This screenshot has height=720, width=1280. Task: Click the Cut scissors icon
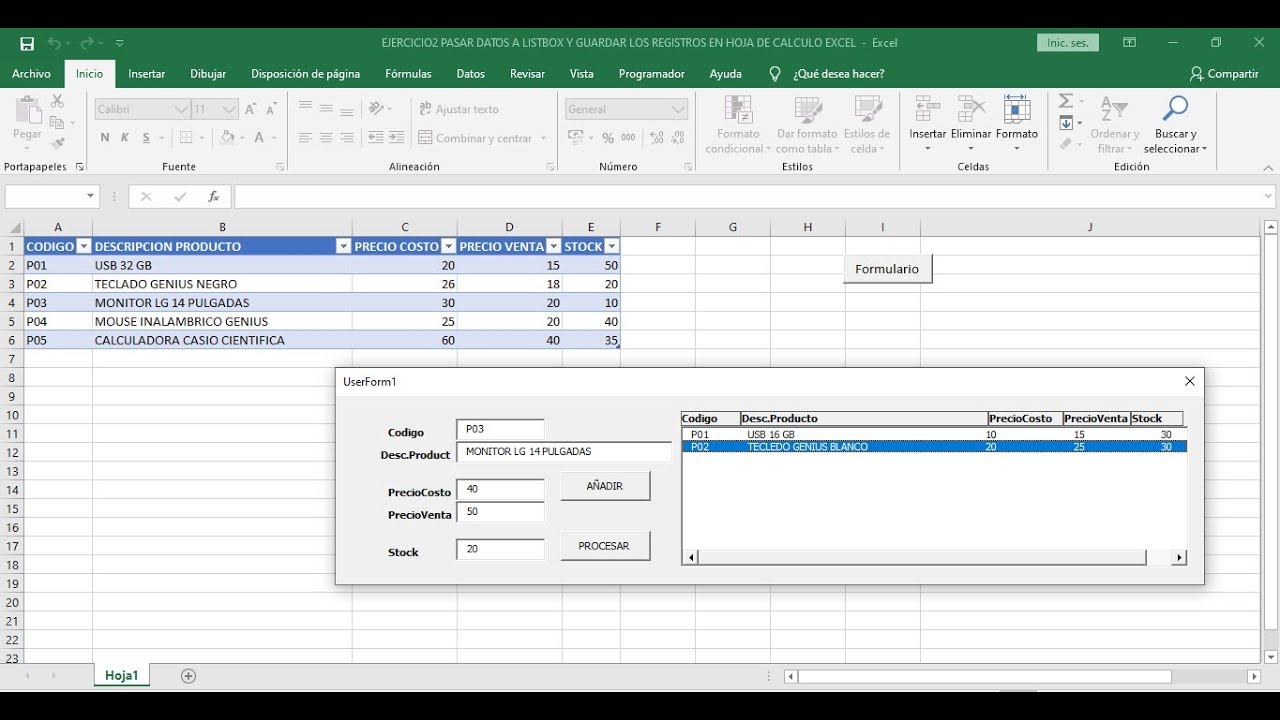tap(57, 102)
